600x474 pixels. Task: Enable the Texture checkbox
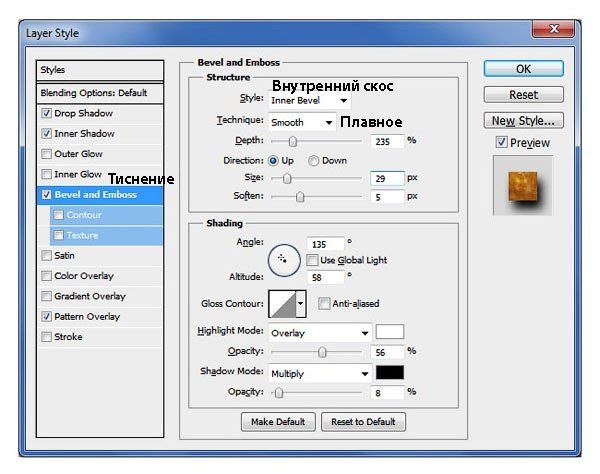coord(59,235)
